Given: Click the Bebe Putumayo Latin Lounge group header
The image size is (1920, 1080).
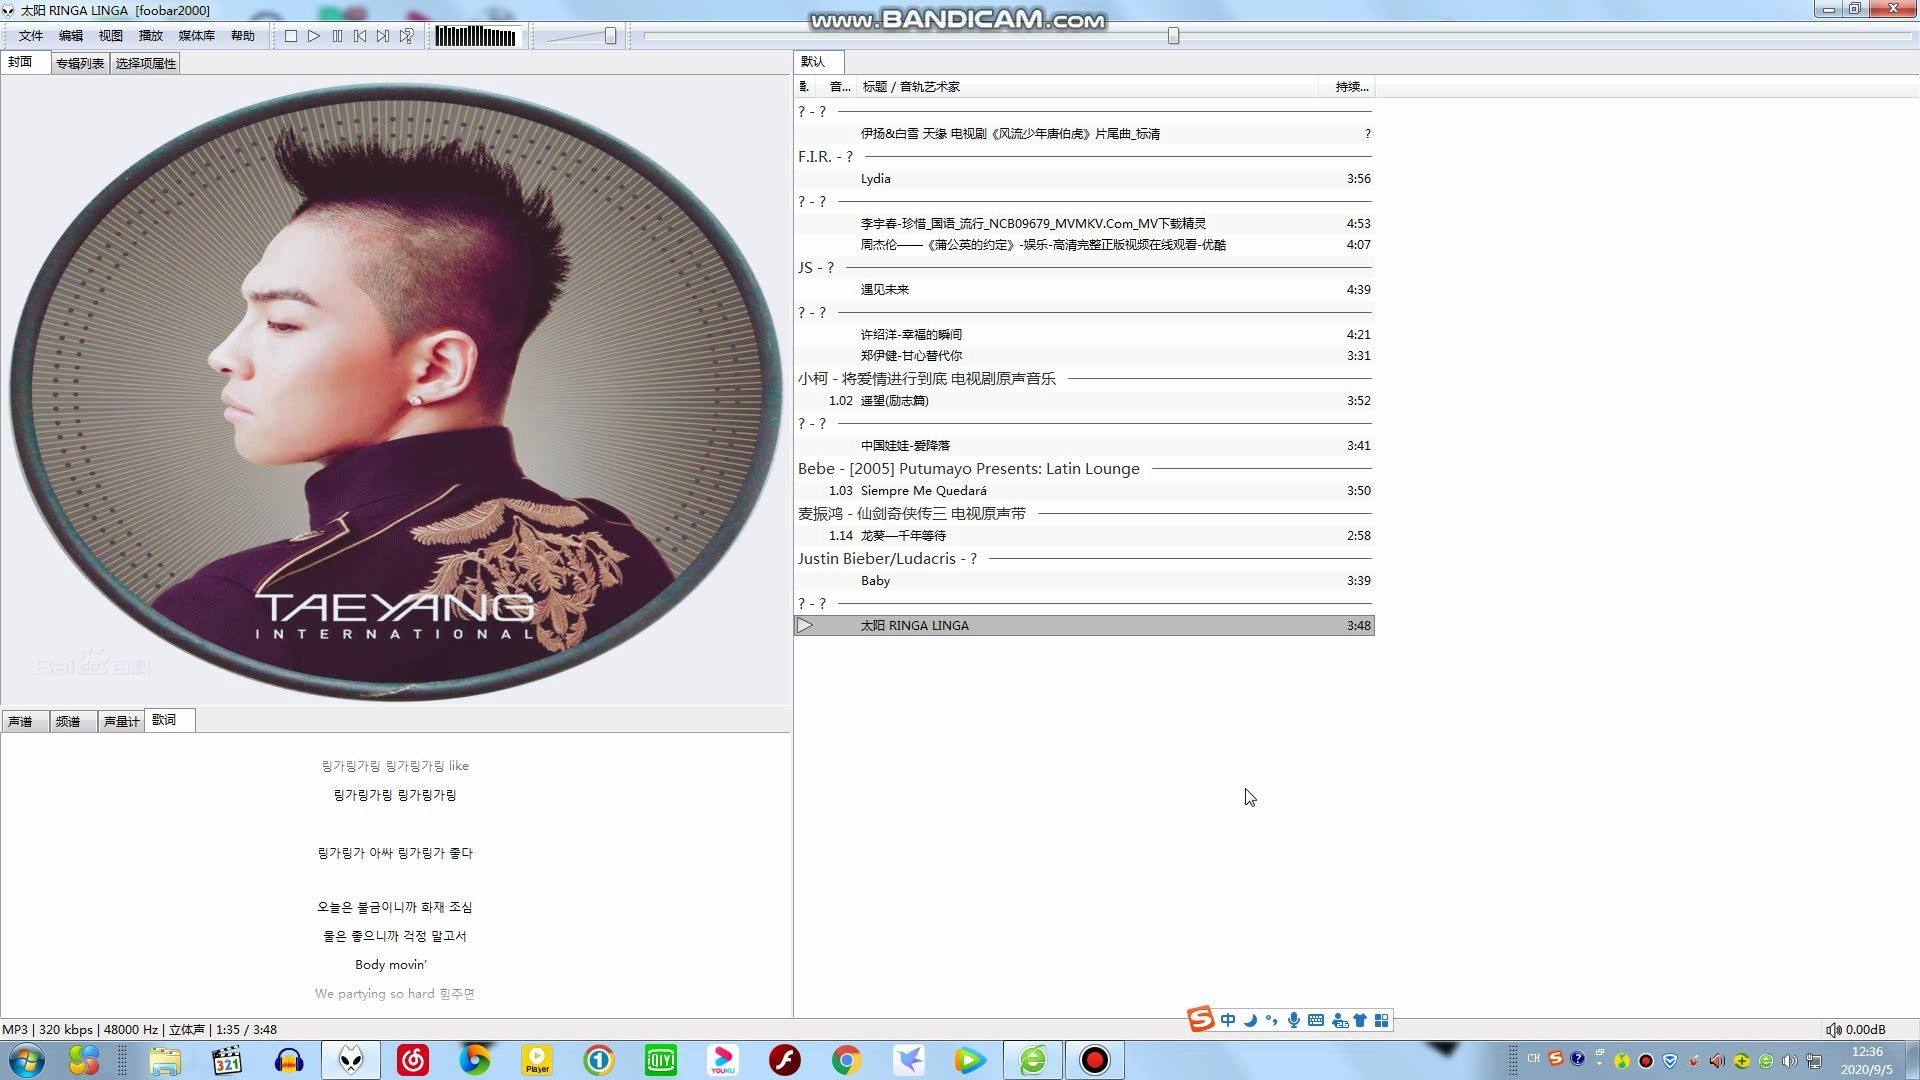Looking at the screenshot, I should click(x=1084, y=469).
